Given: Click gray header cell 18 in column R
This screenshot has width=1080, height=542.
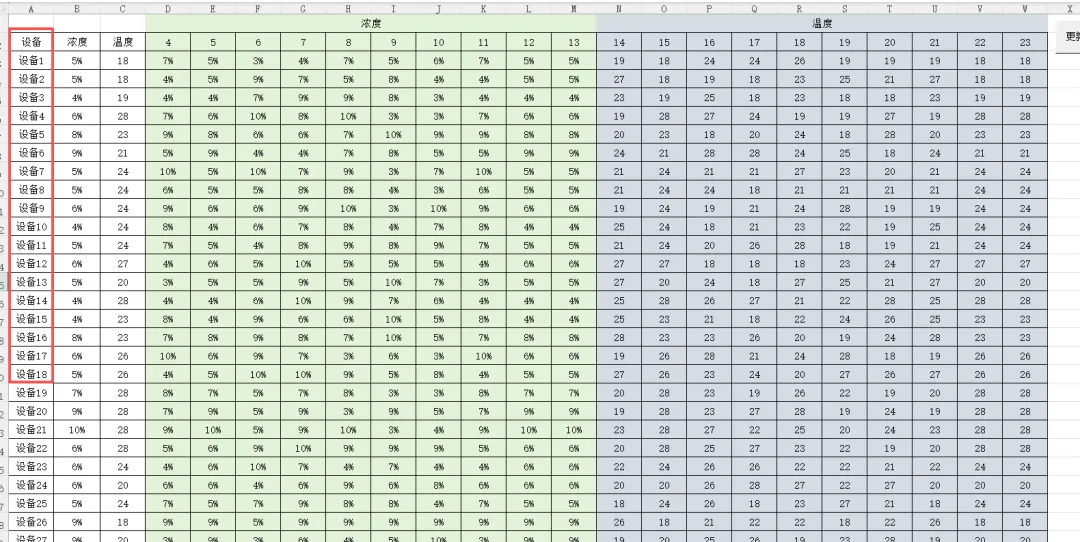Looking at the screenshot, I should (800, 42).
